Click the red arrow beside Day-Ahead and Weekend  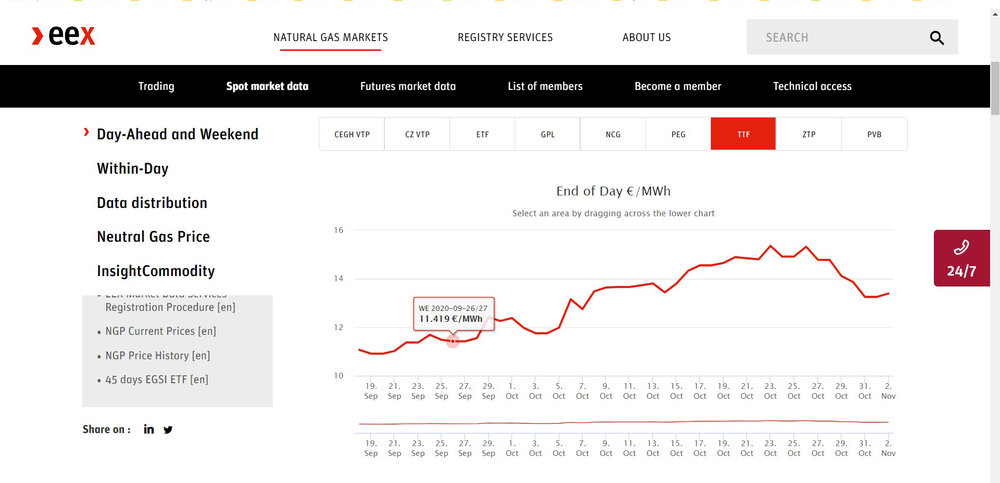click(87, 133)
